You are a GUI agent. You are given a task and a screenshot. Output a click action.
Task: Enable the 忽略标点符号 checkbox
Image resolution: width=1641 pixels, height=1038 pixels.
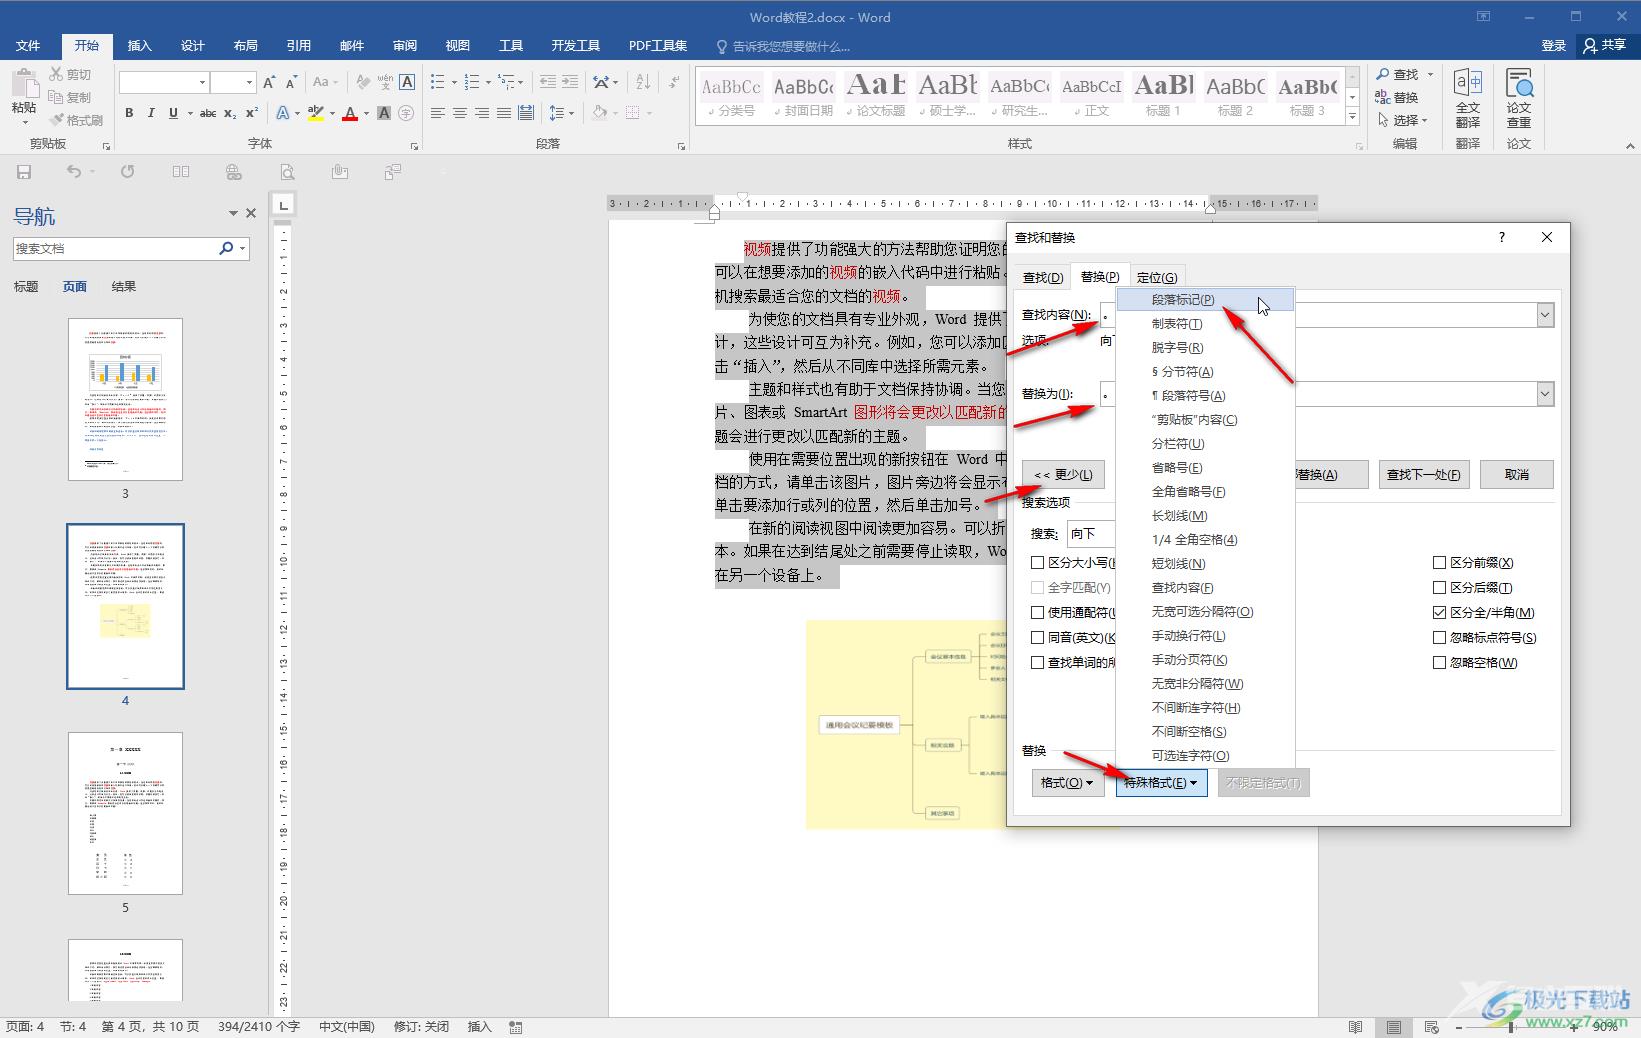[1440, 638]
